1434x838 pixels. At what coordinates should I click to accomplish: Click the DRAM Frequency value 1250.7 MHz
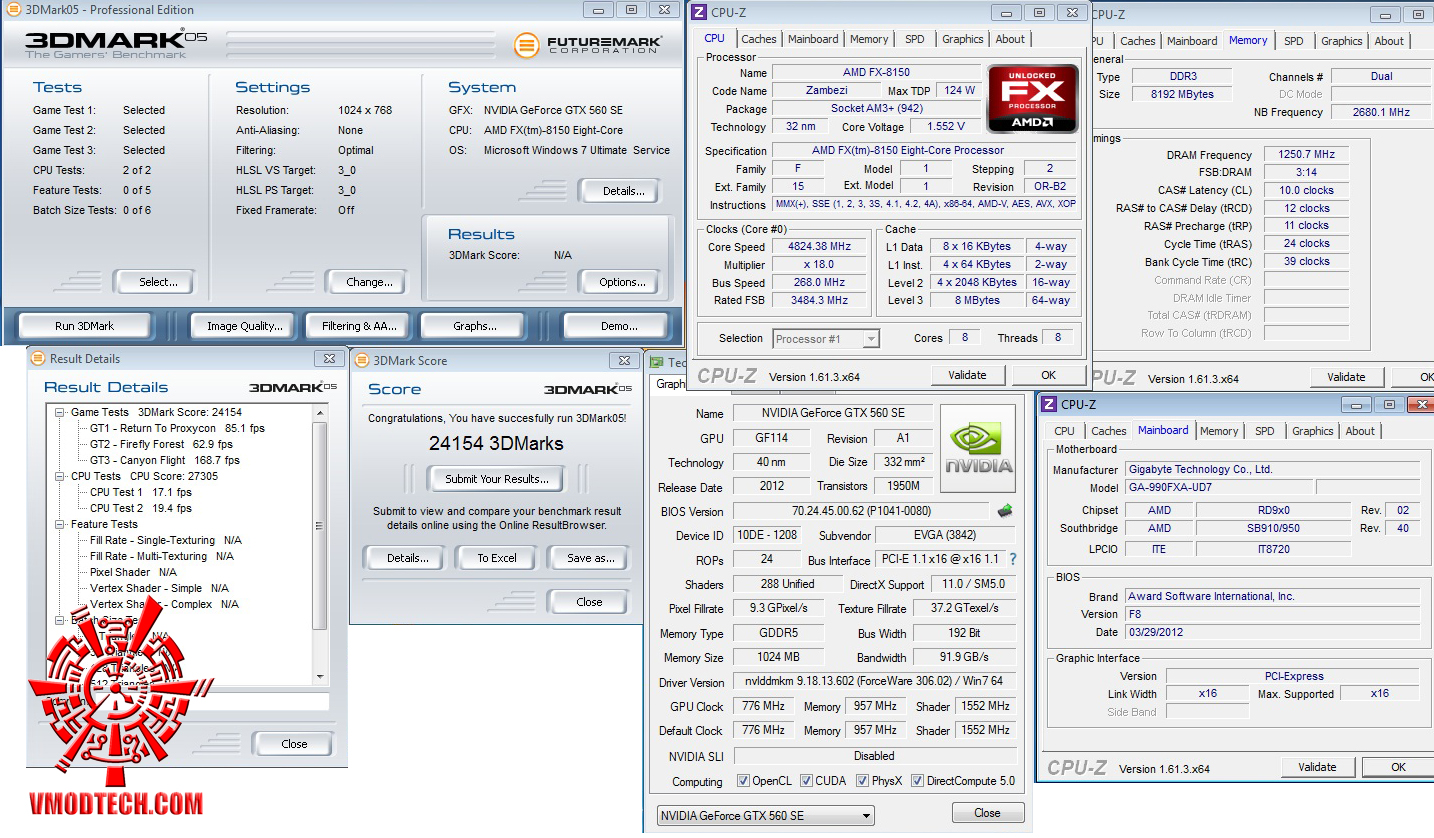coord(1306,155)
